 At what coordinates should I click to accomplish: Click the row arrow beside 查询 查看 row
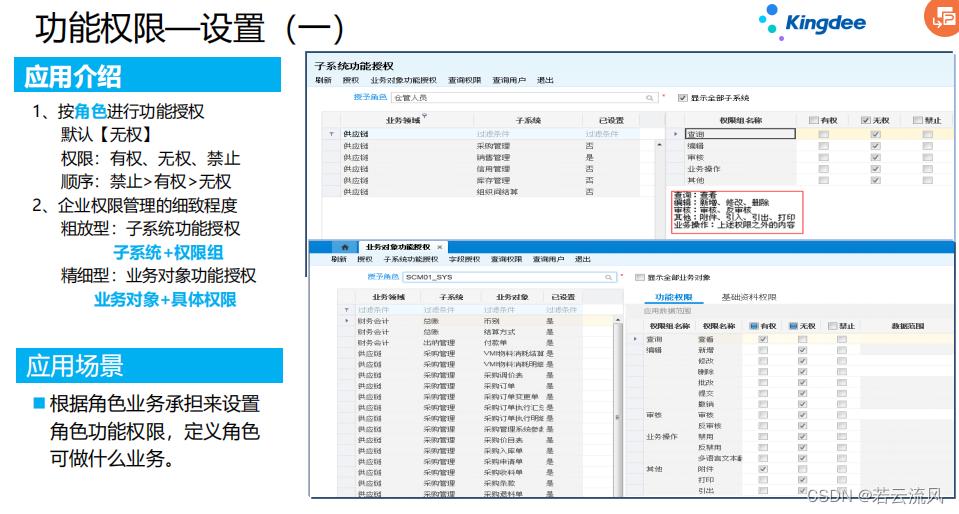click(x=635, y=339)
